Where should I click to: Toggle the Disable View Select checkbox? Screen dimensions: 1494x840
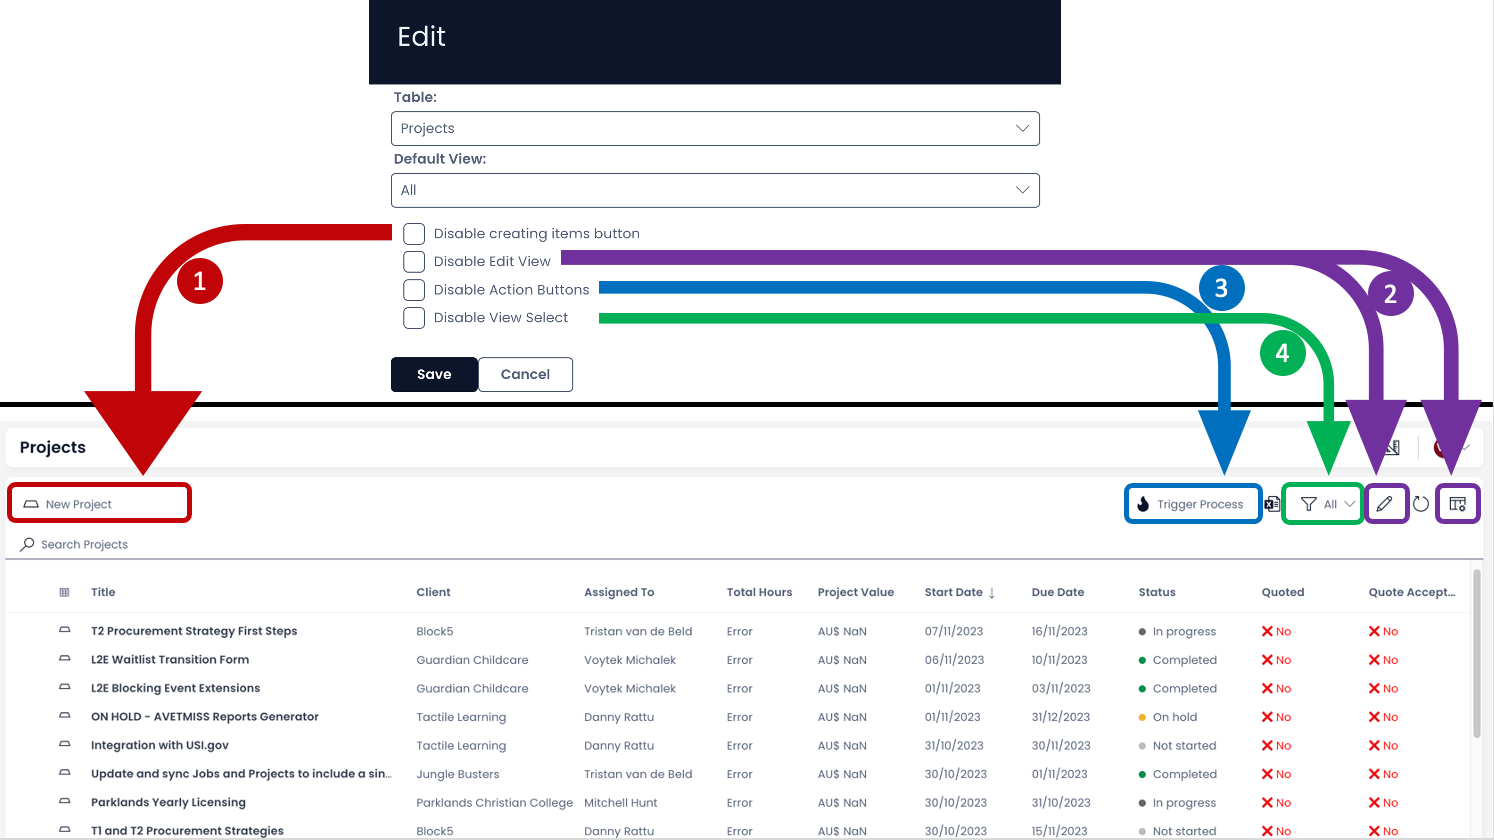tap(414, 318)
